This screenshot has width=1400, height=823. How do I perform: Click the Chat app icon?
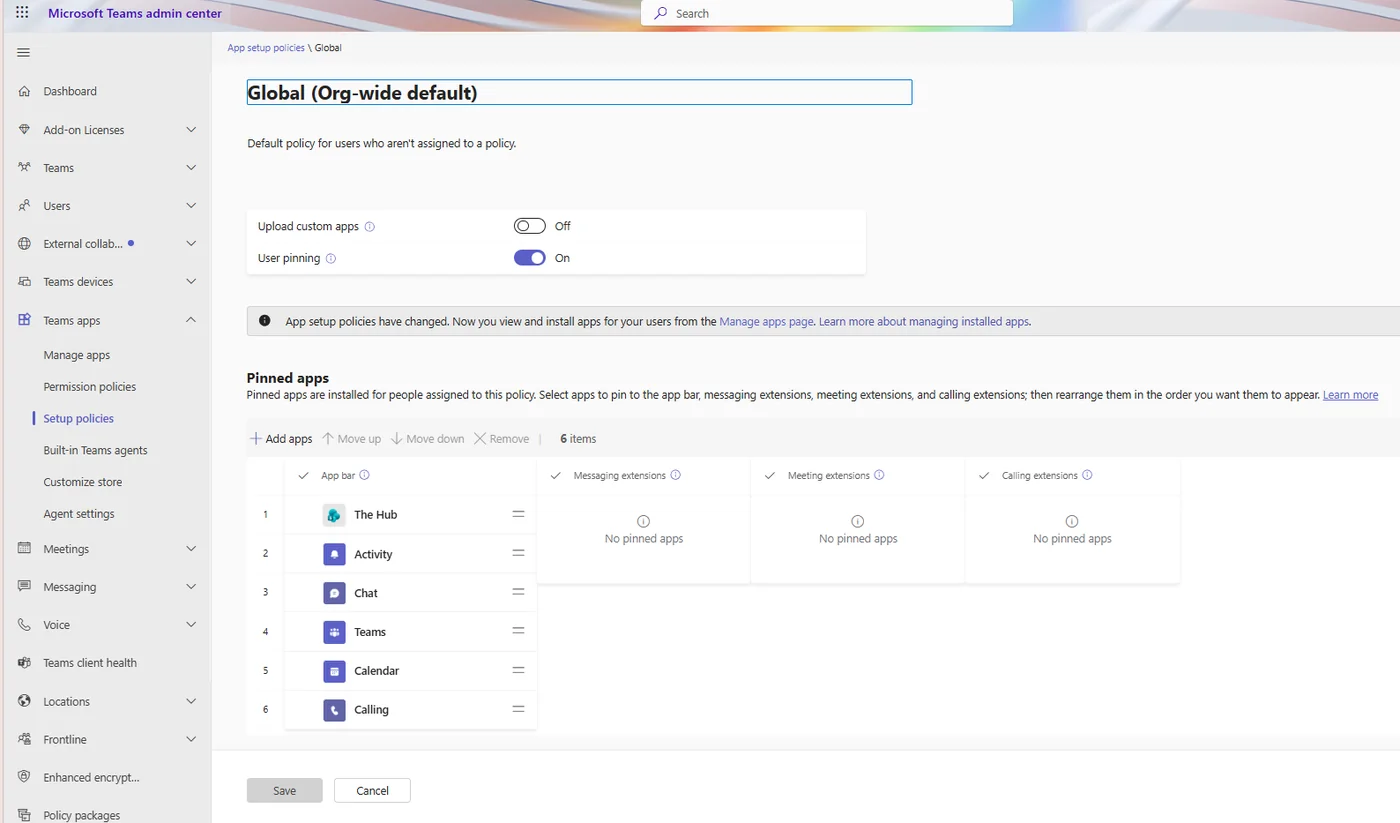pos(334,593)
